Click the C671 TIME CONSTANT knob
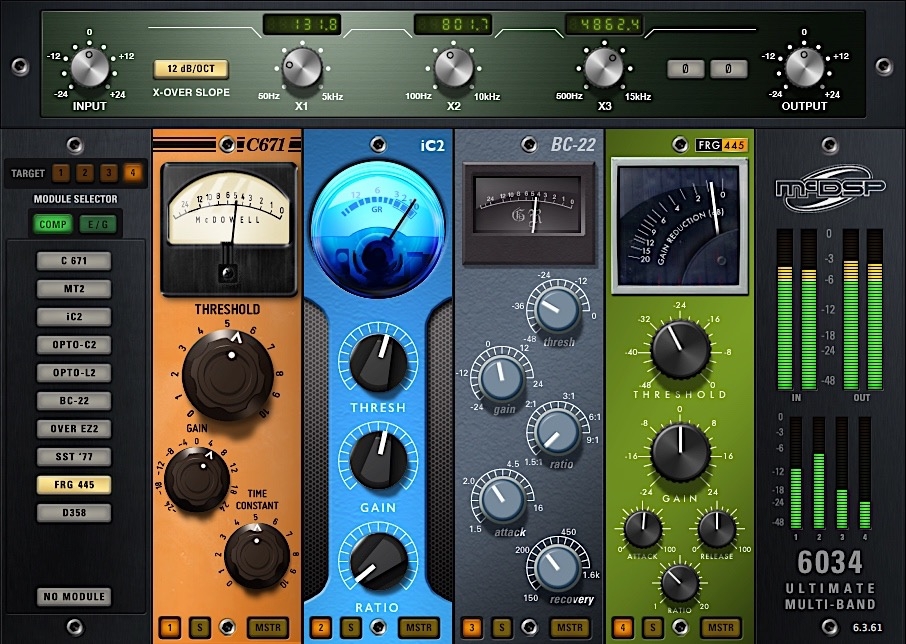The image size is (906, 644). pyautogui.click(x=257, y=556)
